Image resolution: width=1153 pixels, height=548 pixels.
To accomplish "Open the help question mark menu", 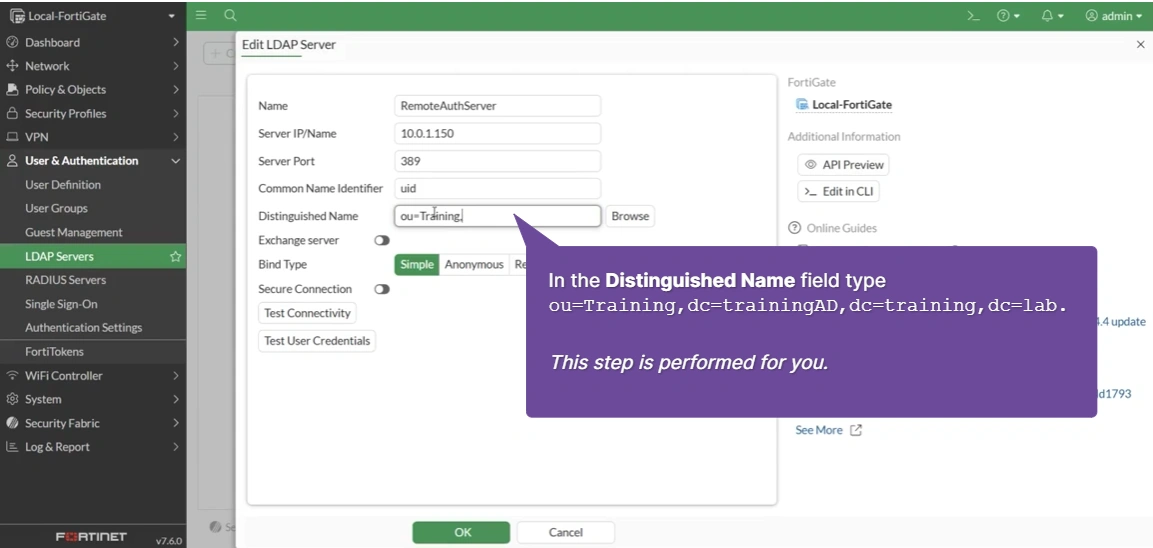I will [1007, 15].
